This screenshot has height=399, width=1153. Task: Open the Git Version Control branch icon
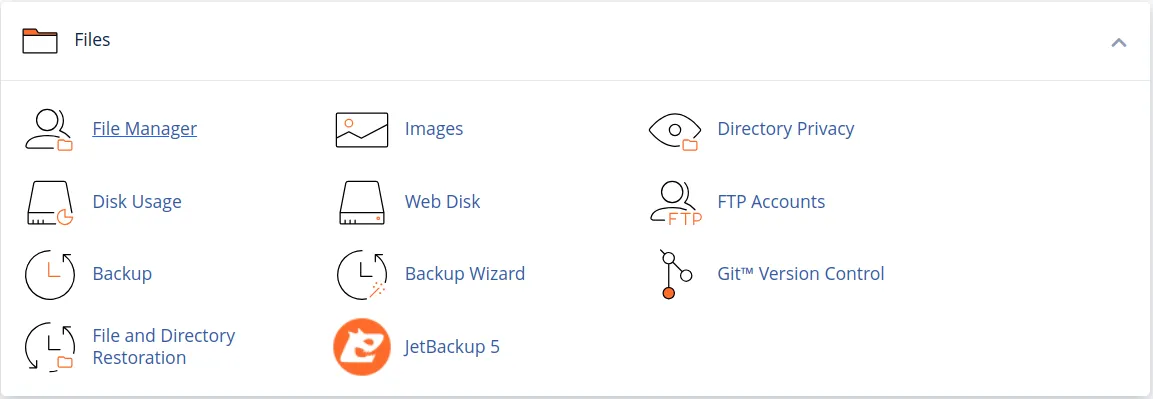click(x=675, y=274)
